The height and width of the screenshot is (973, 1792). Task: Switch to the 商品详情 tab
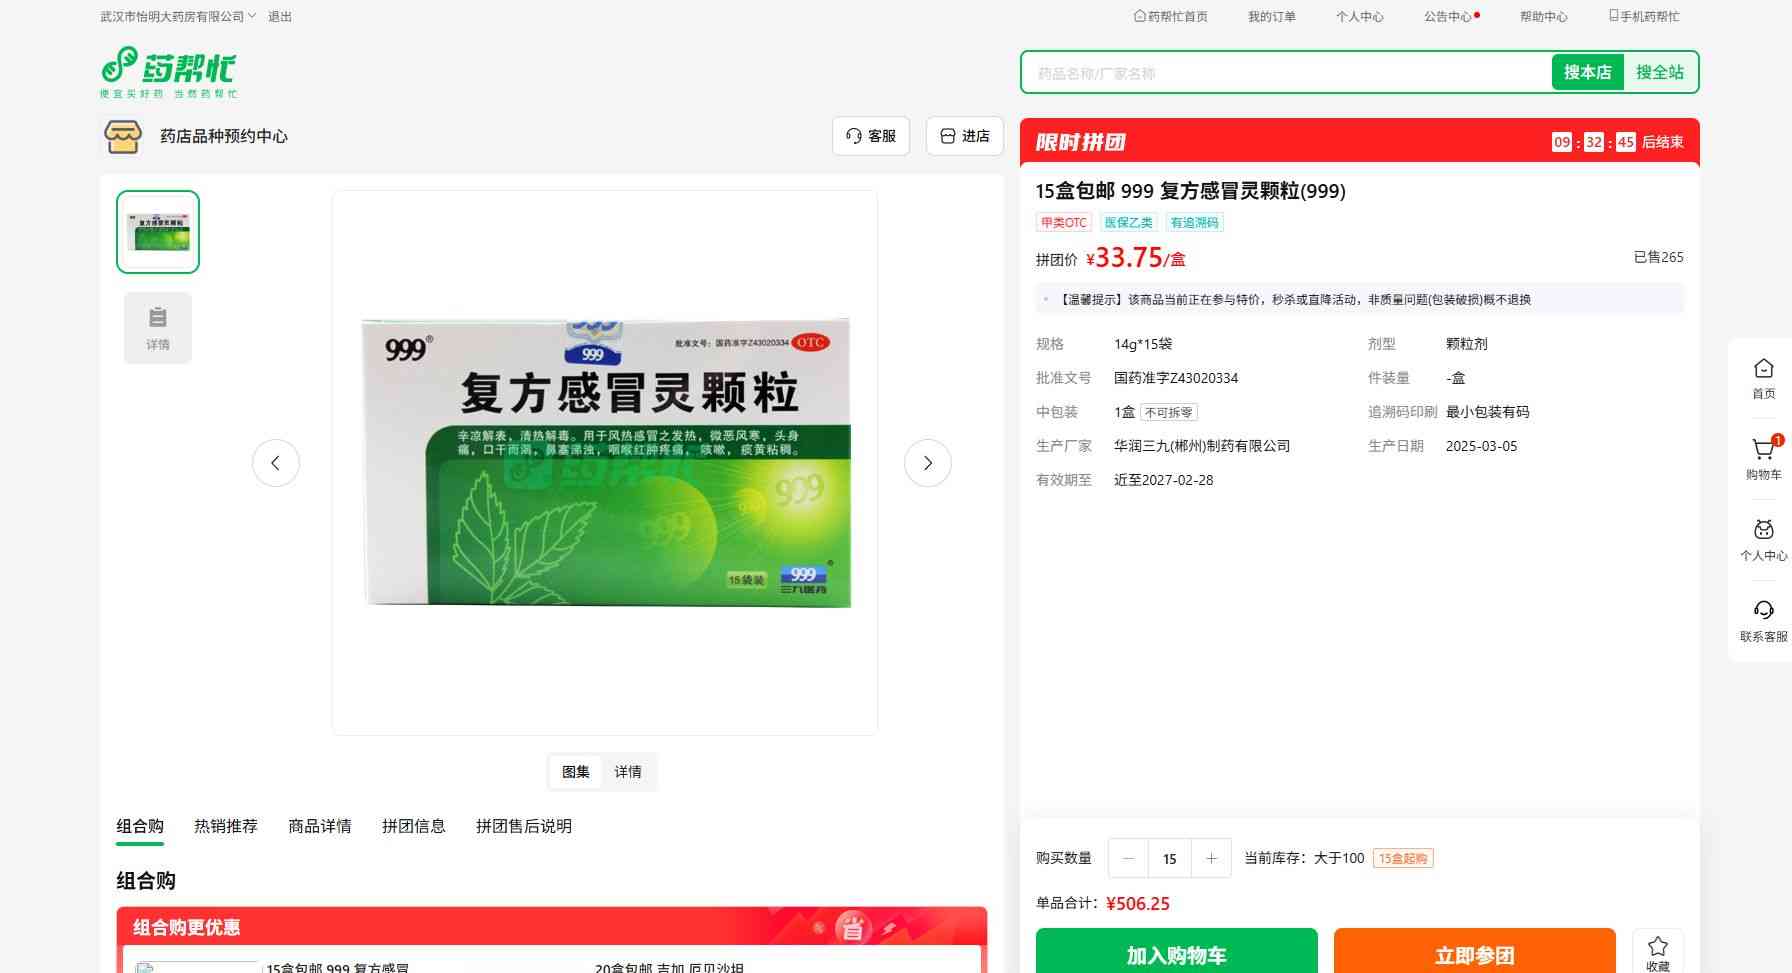click(320, 826)
